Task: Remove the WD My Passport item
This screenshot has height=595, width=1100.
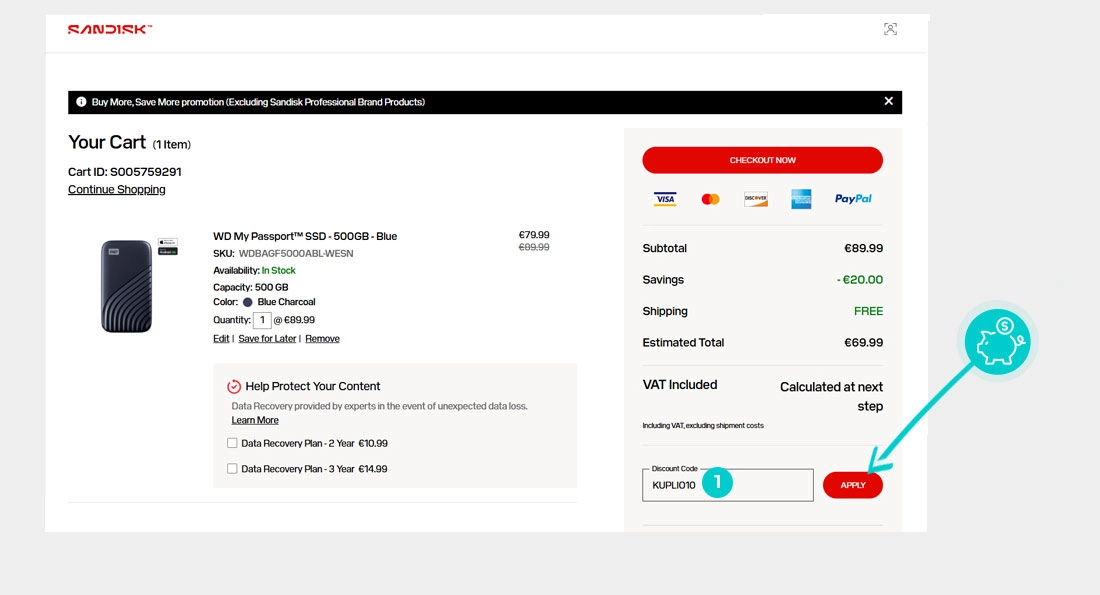Action: click(322, 339)
